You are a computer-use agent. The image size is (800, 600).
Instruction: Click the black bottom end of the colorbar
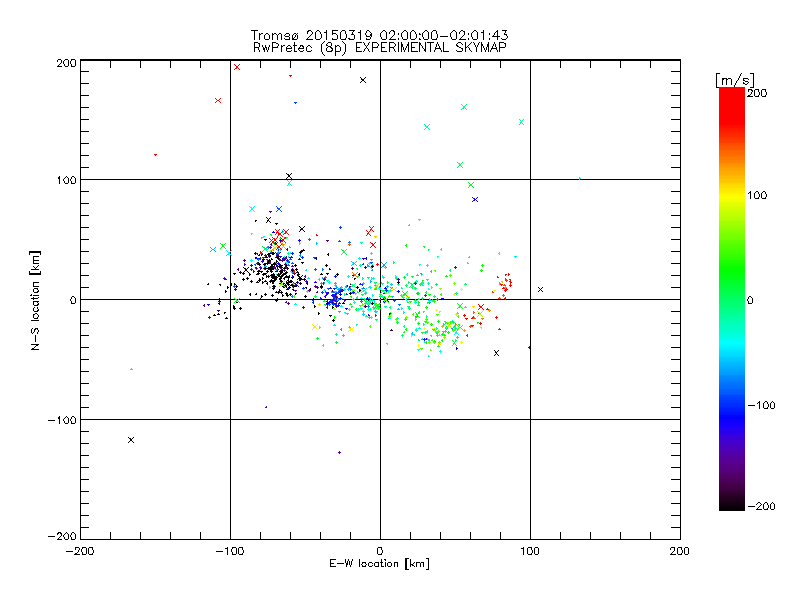click(x=732, y=504)
